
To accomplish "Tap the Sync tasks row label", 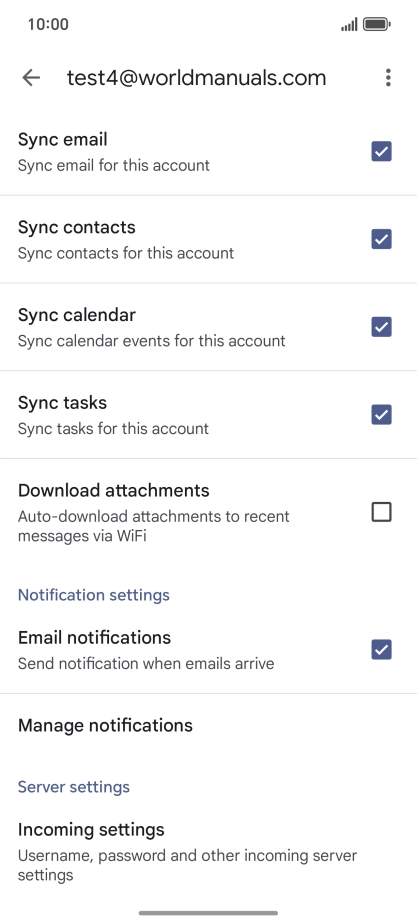I will pos(62,403).
